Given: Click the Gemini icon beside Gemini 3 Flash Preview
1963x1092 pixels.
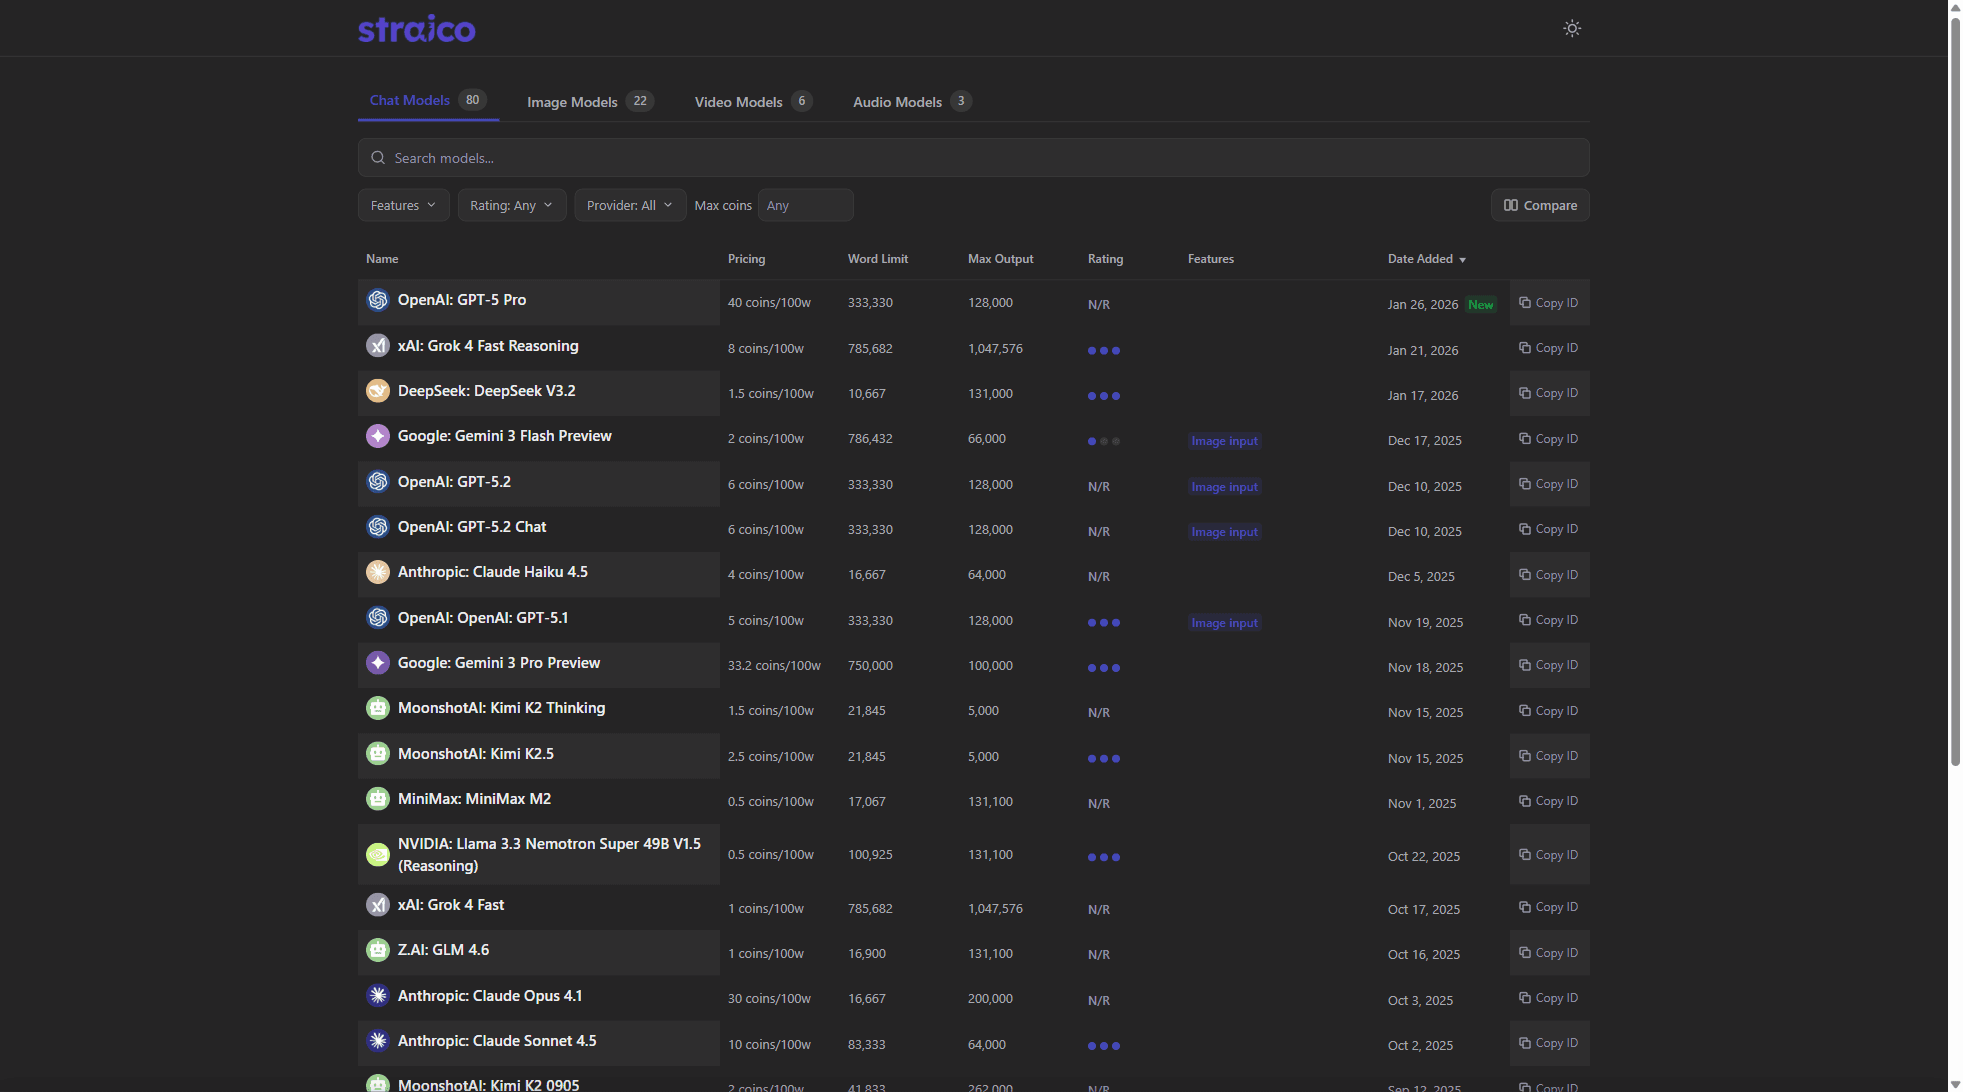Looking at the screenshot, I should tap(378, 436).
